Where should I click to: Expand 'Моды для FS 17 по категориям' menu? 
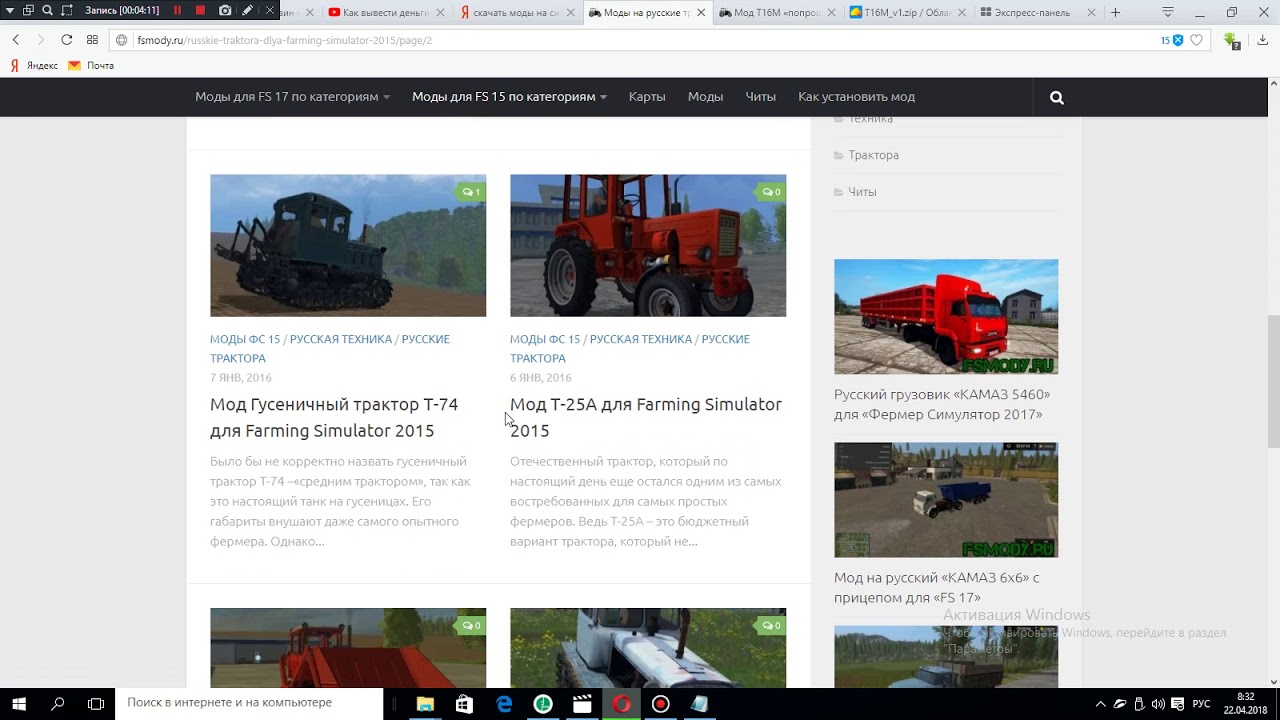point(292,97)
